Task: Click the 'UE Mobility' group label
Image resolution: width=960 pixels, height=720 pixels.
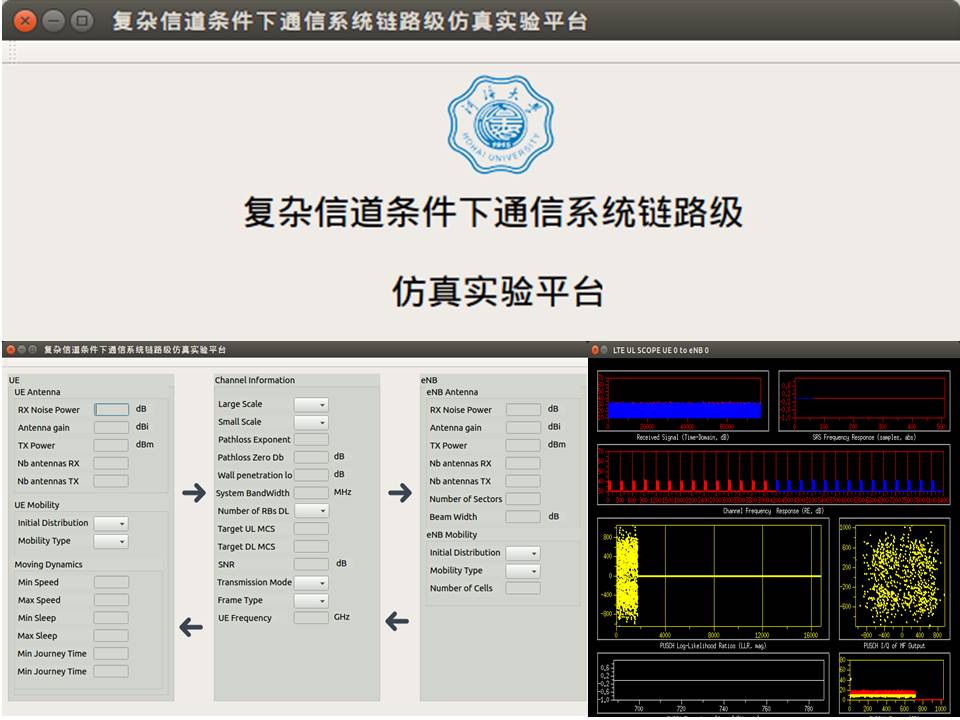Action: 37,505
